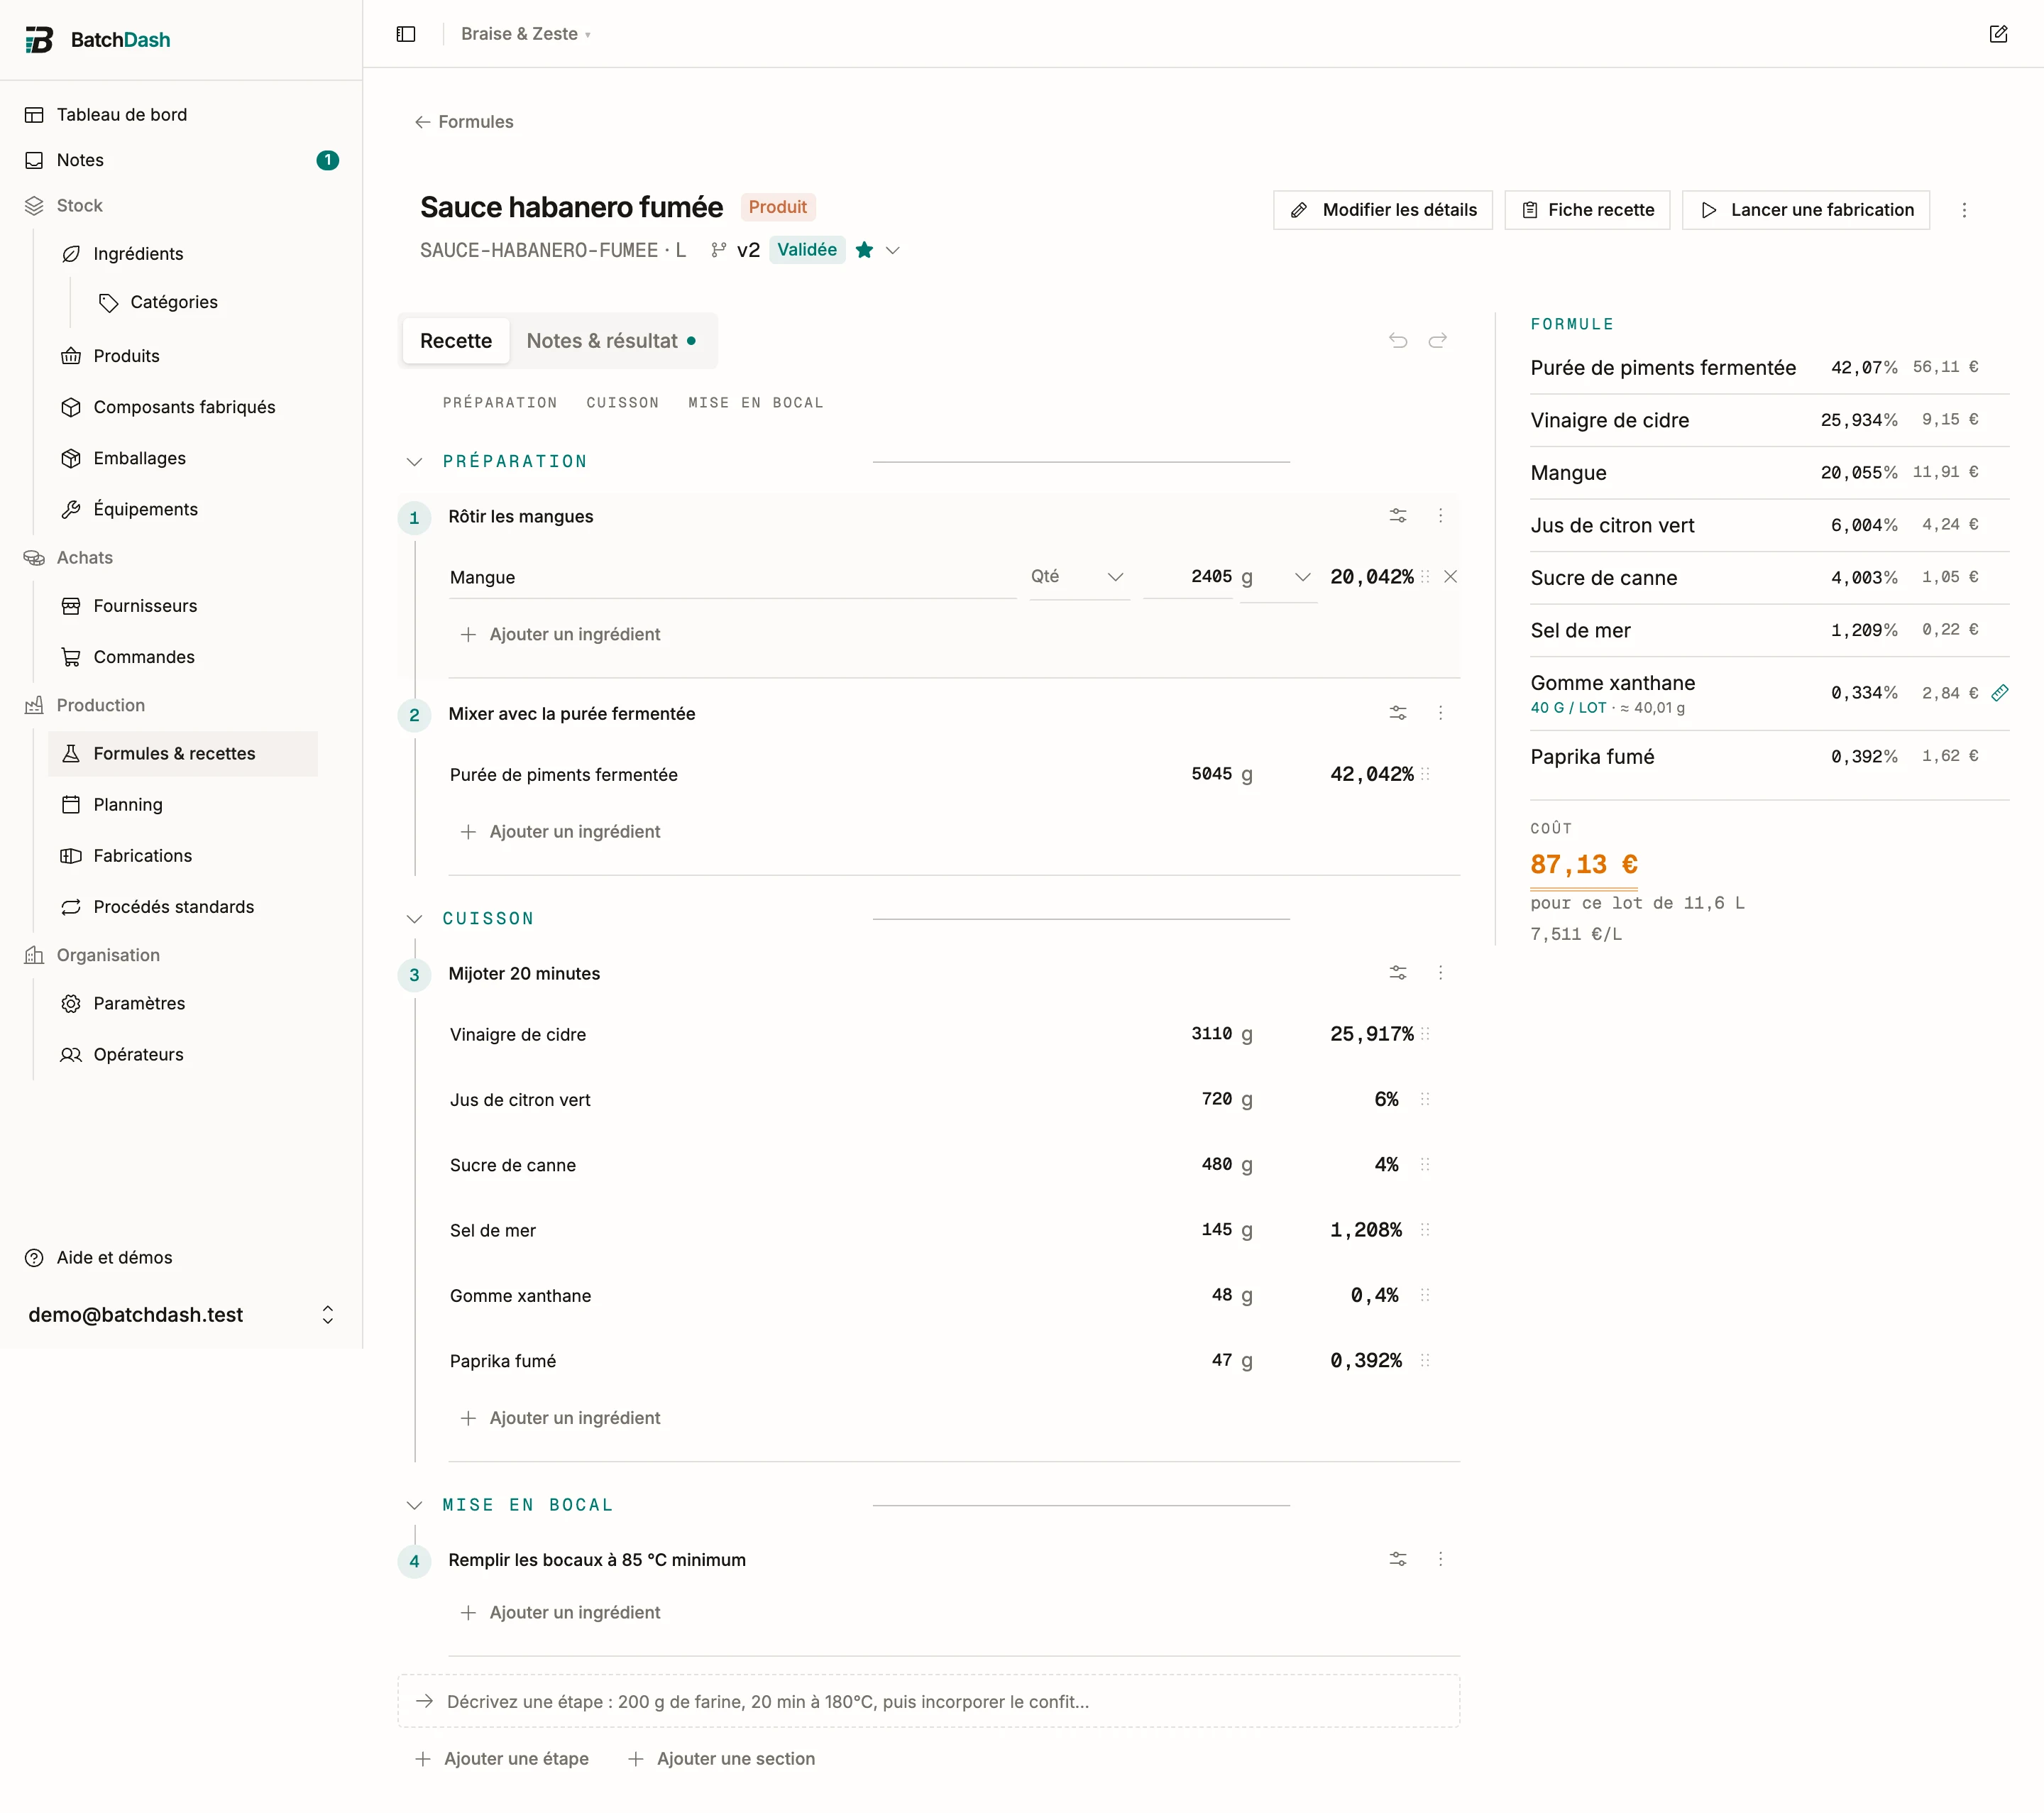Toggle the favorite star next to Validée
This screenshot has height=1813, width=2044.
point(864,250)
